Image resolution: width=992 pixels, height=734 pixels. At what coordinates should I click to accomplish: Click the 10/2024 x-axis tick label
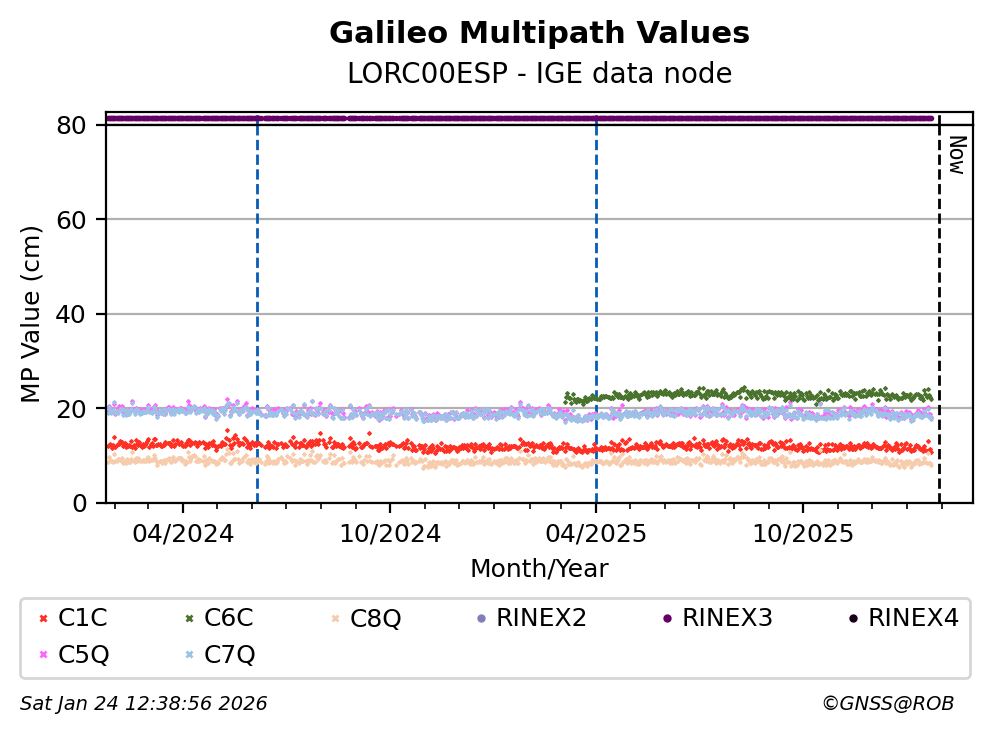[390, 533]
